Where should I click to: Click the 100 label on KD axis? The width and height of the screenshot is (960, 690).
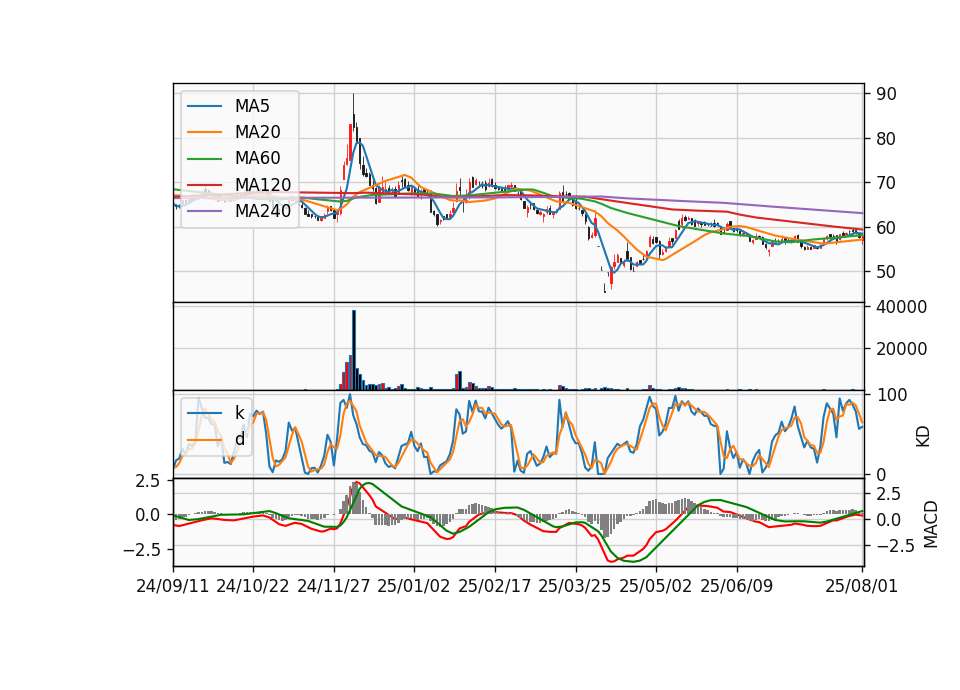pyautogui.click(x=891, y=395)
